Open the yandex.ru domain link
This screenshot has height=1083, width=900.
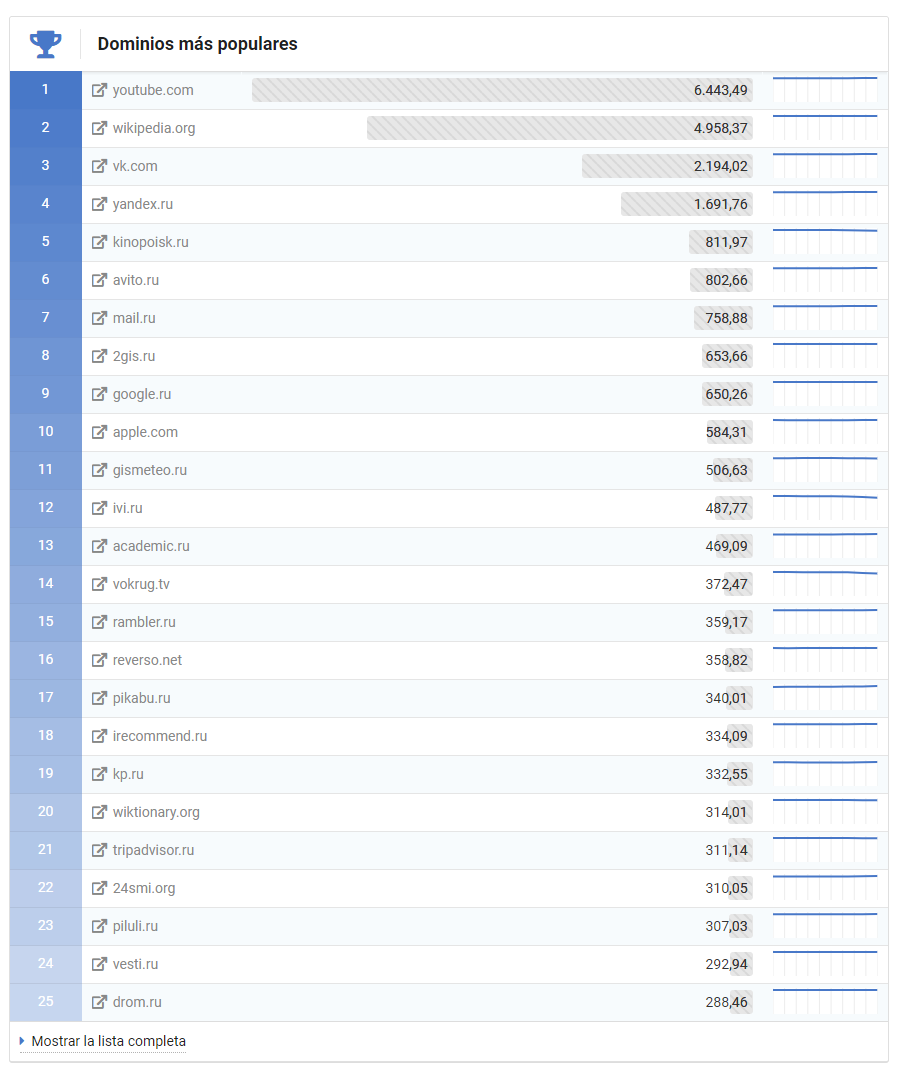142,204
